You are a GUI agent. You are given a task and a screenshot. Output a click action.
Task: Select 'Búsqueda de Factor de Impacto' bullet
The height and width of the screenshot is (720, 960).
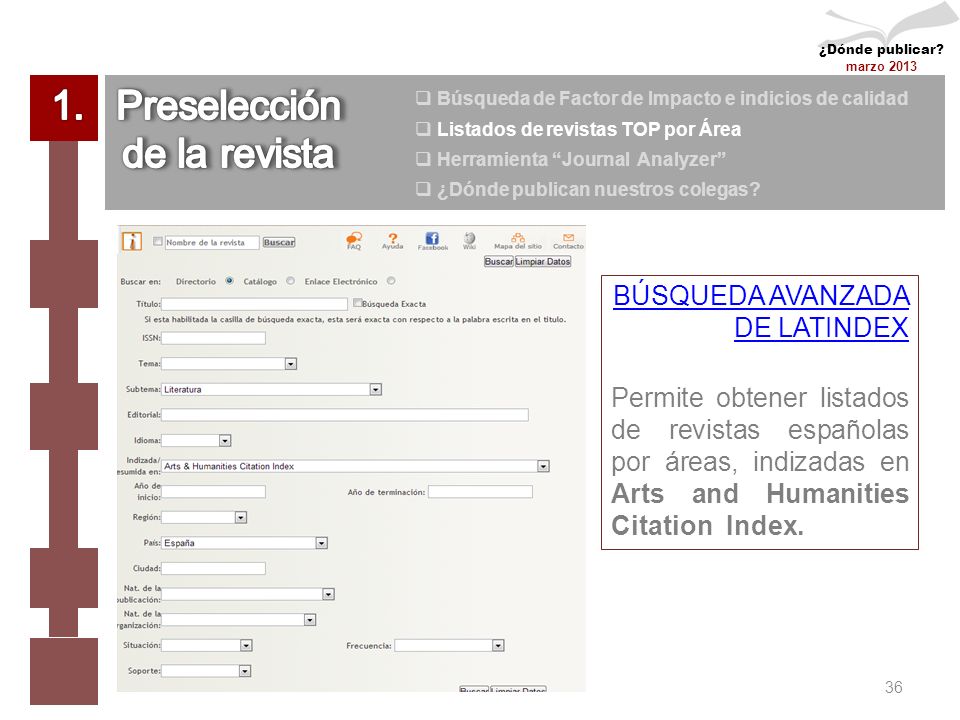[662, 99]
